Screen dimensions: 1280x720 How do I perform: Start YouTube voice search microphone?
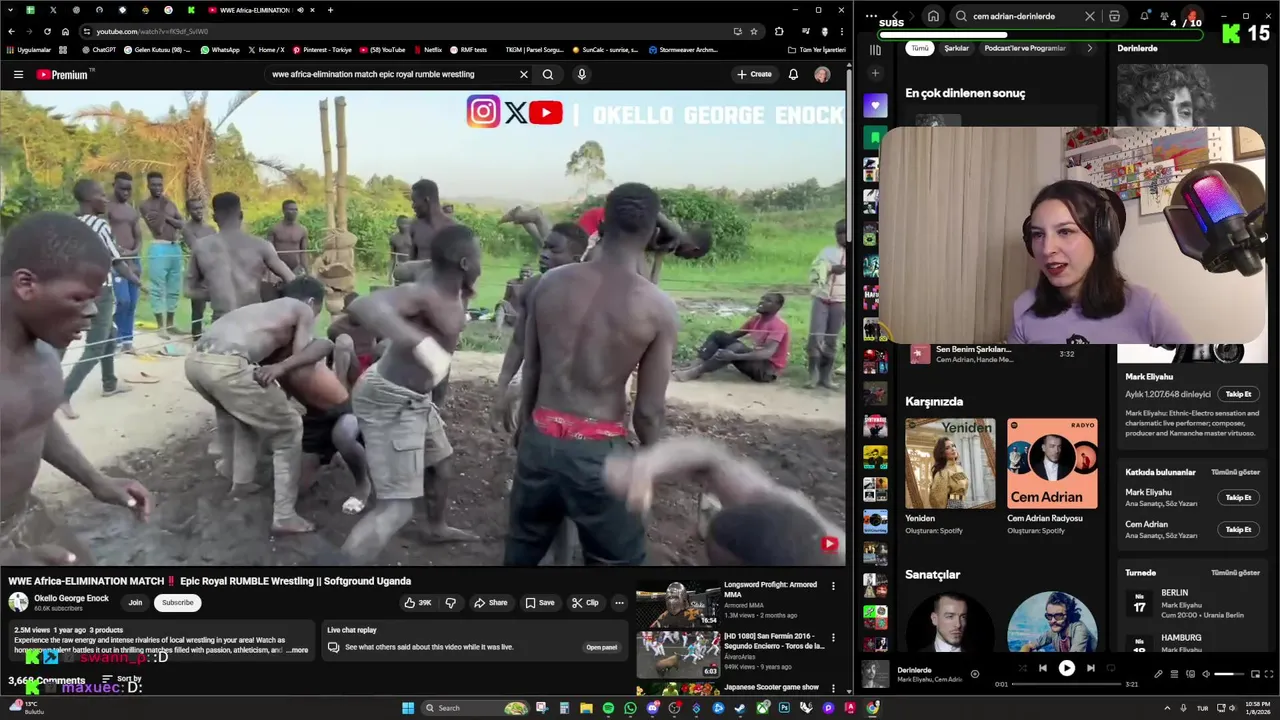(581, 74)
